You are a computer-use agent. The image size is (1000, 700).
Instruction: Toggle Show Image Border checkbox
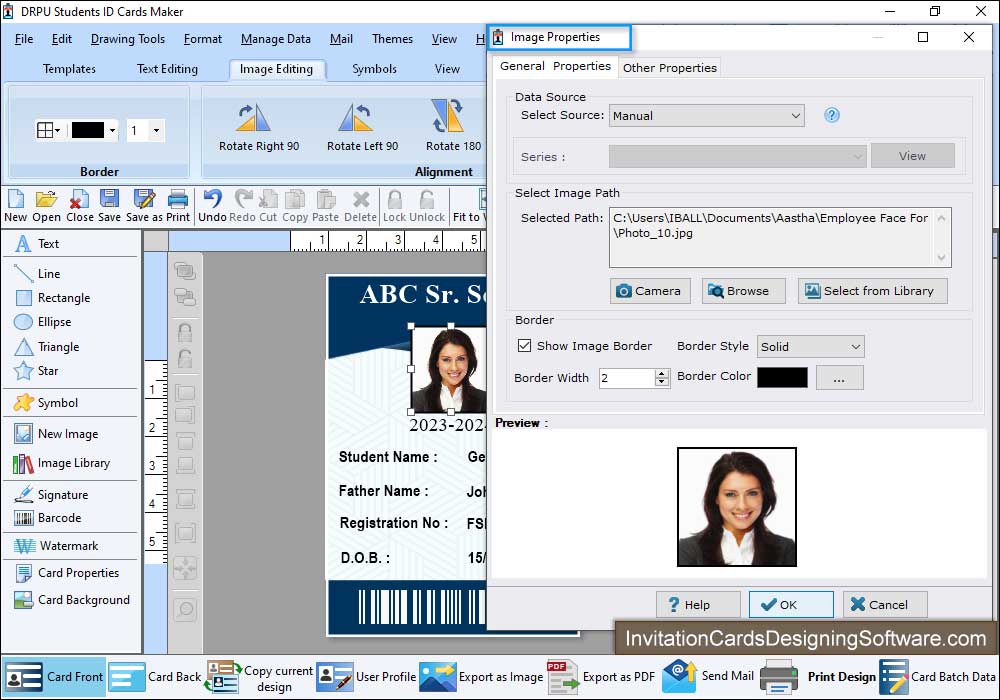tap(524, 346)
